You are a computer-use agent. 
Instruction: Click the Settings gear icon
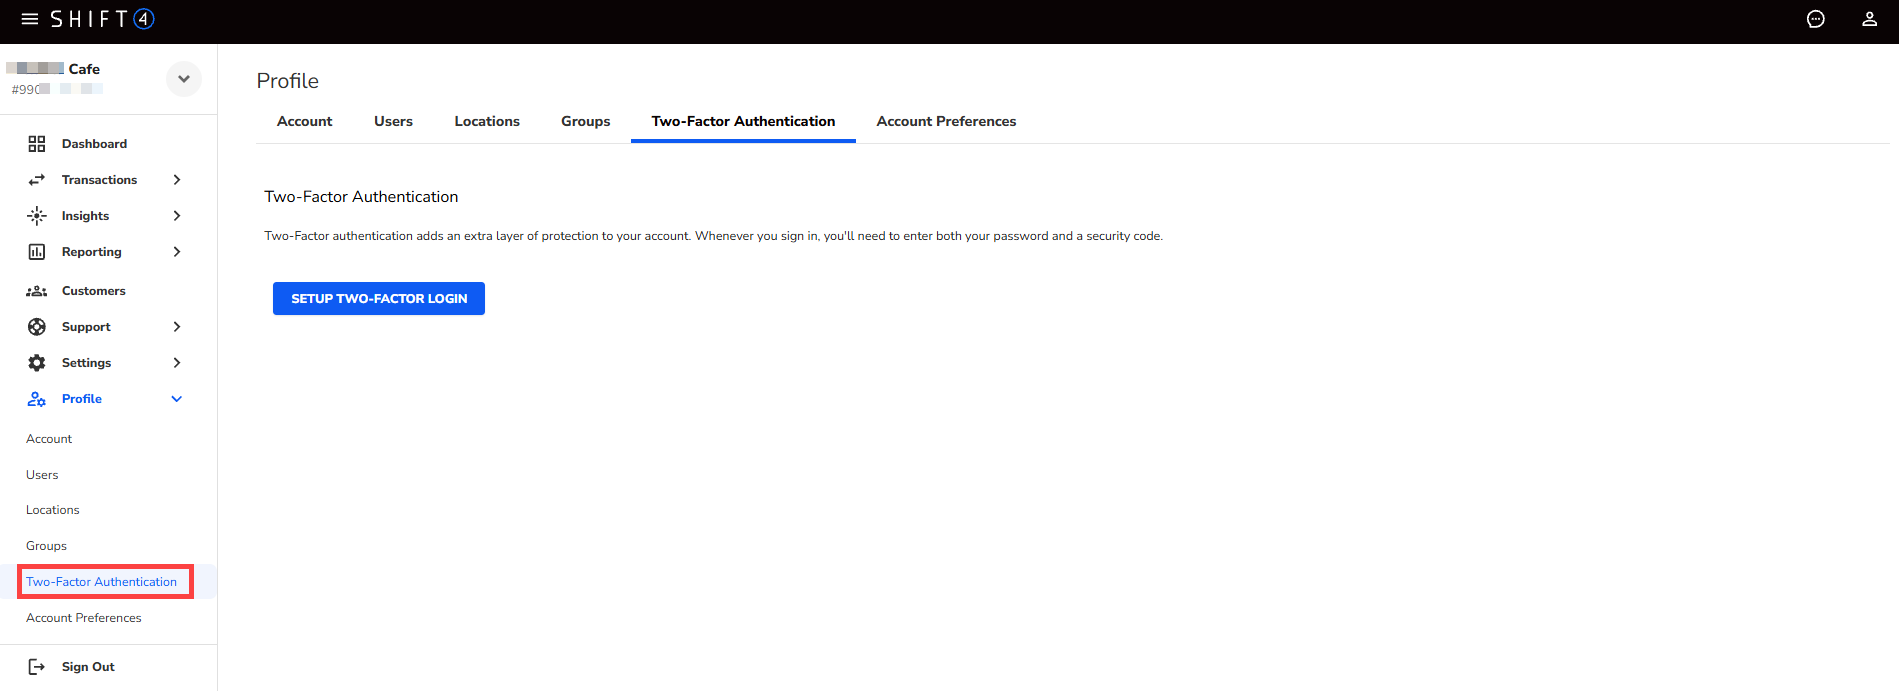point(37,363)
